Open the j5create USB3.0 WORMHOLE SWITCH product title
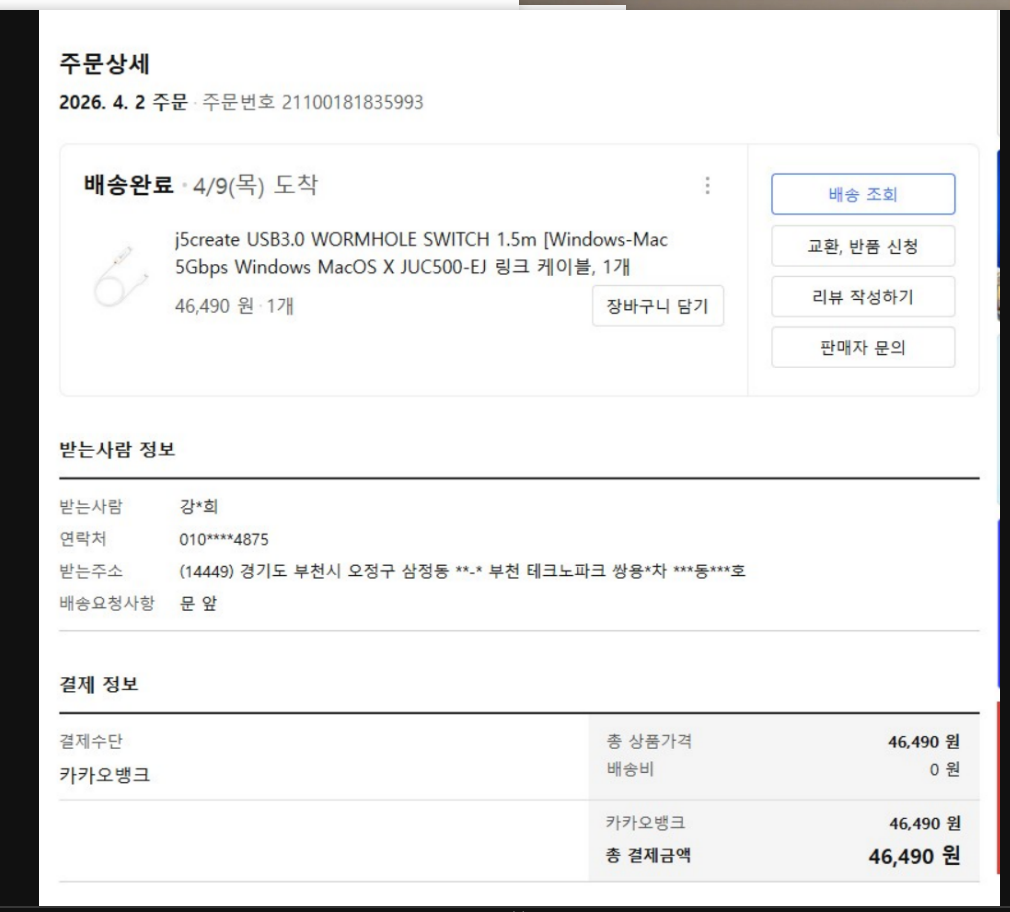Image resolution: width=1010 pixels, height=912 pixels. tap(421, 252)
